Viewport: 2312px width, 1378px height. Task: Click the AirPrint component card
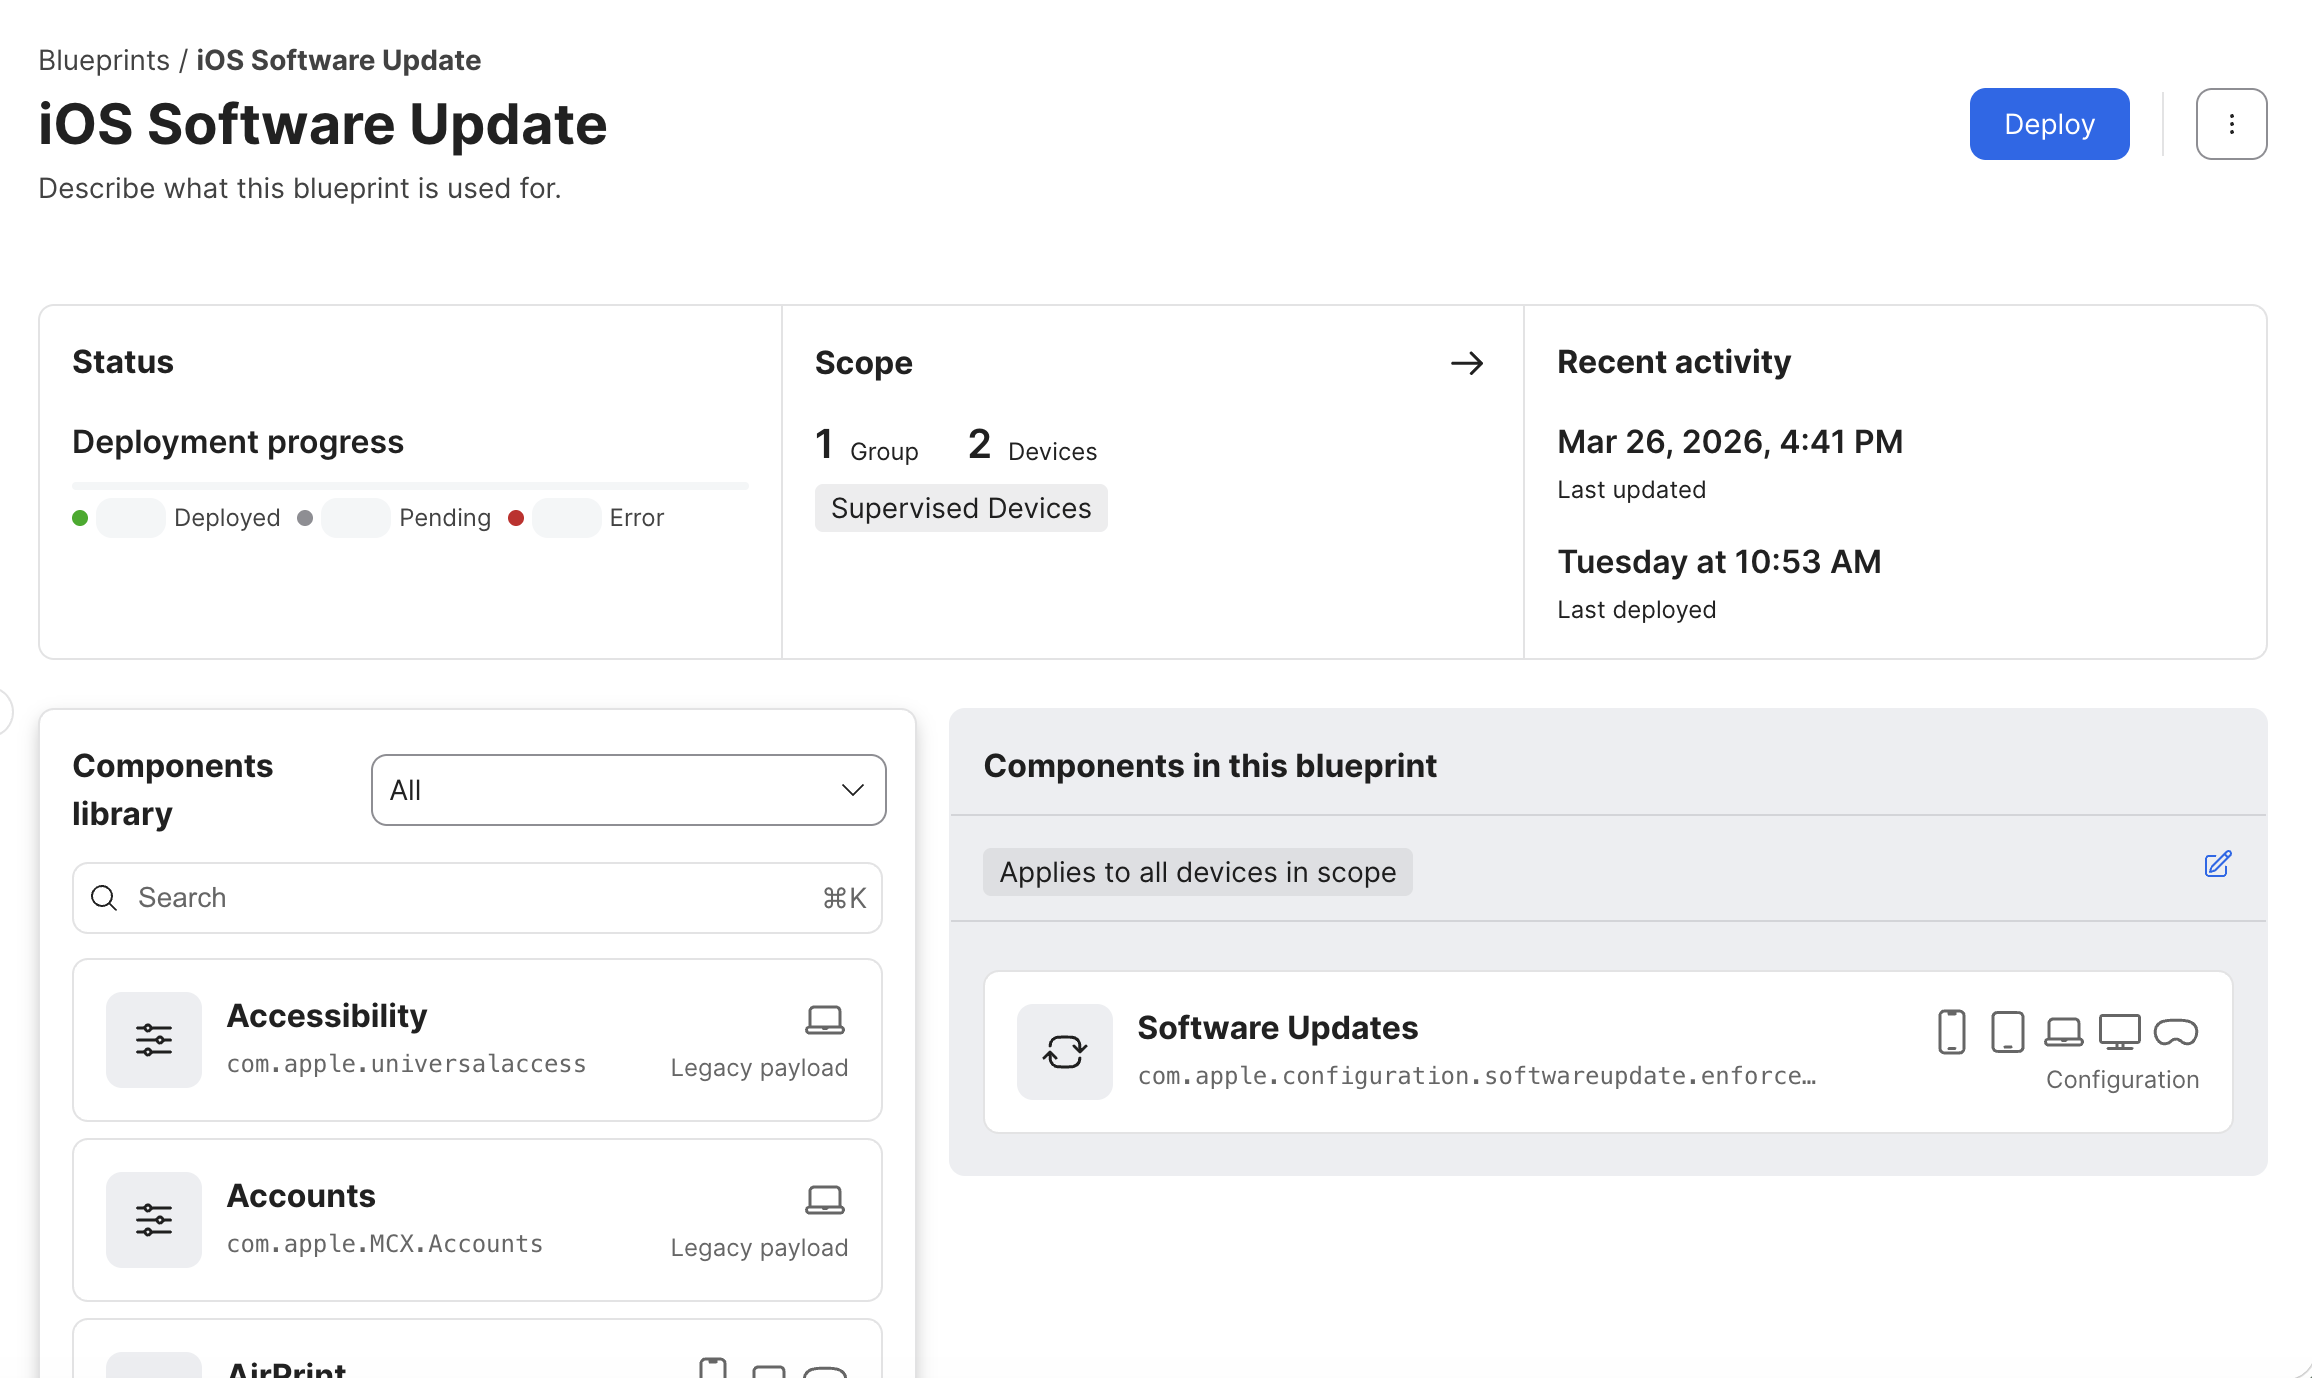tap(477, 1349)
